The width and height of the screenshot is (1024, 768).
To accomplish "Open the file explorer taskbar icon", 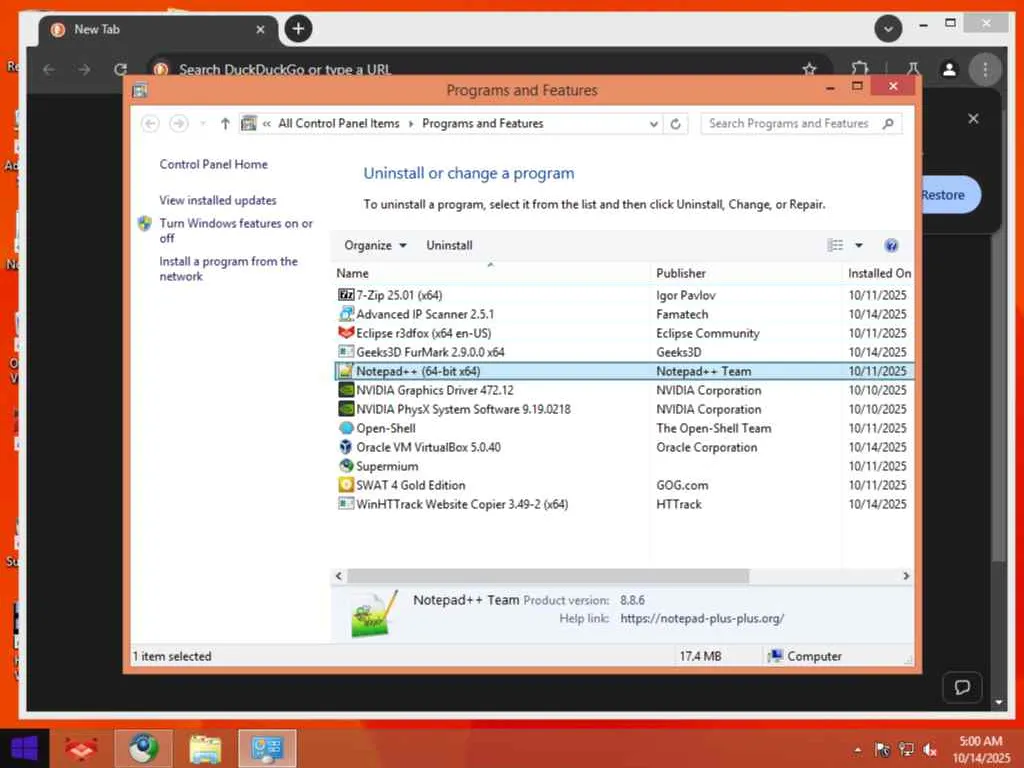I will tap(205, 748).
